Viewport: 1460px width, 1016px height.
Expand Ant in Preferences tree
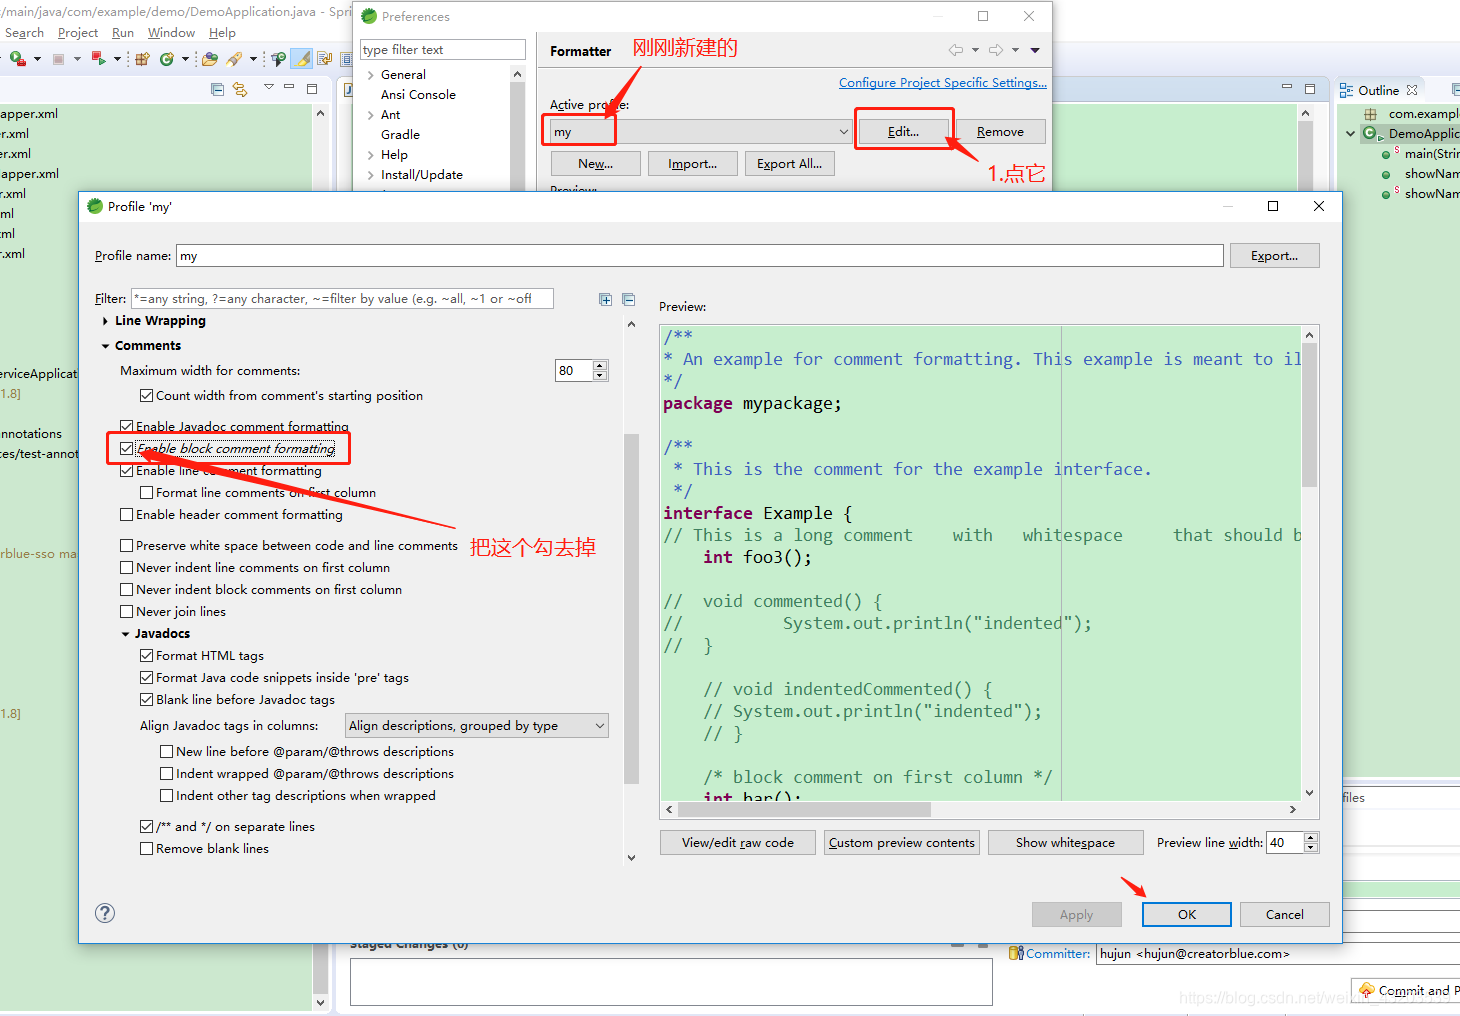coord(370,115)
